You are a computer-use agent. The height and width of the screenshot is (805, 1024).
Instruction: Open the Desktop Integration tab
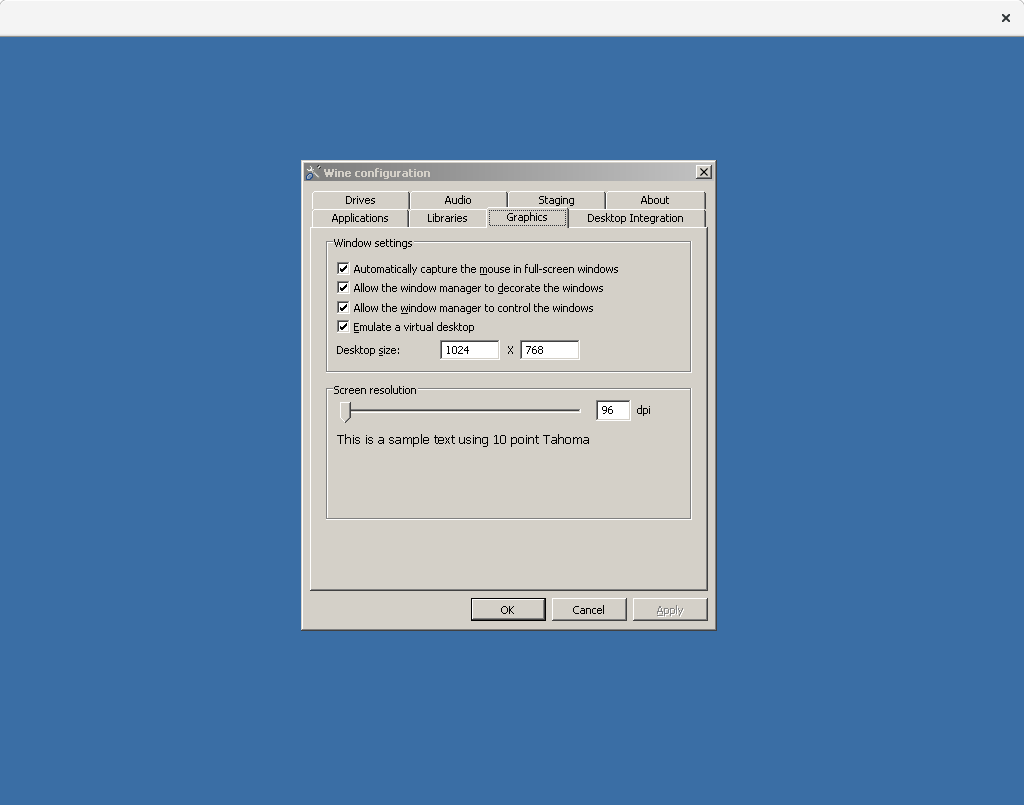coord(635,218)
